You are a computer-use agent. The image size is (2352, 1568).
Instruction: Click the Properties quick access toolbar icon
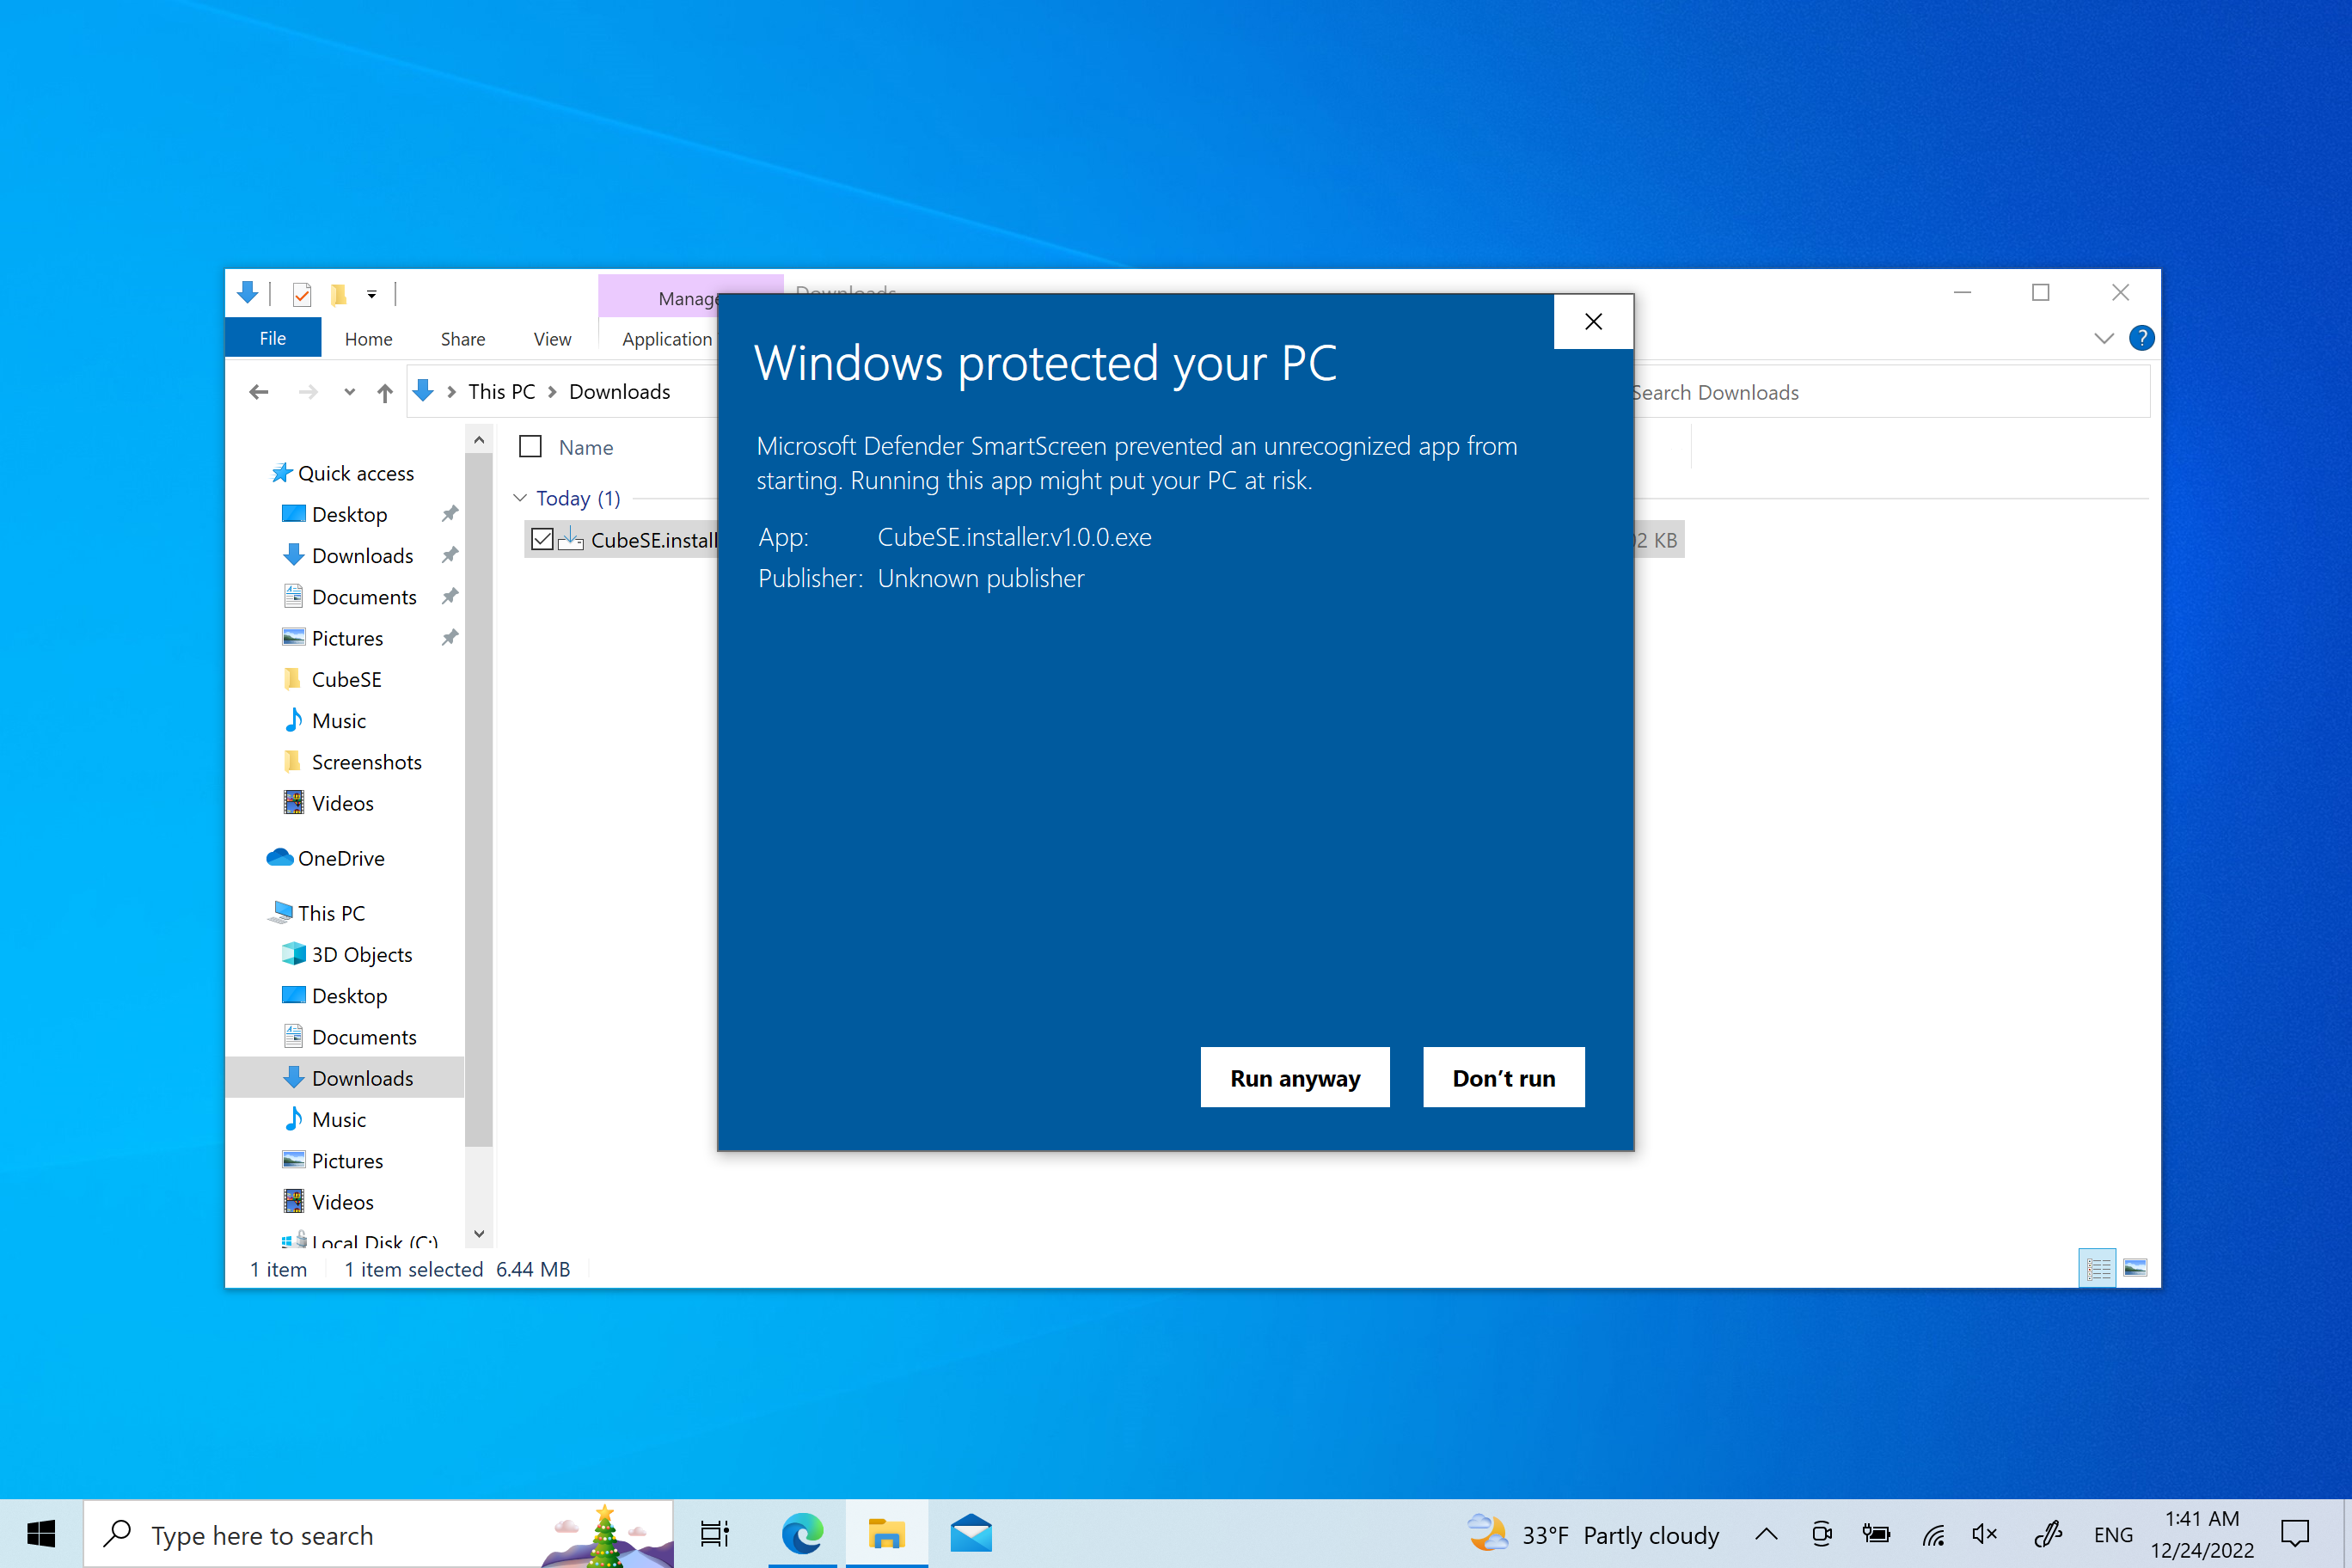(x=302, y=294)
